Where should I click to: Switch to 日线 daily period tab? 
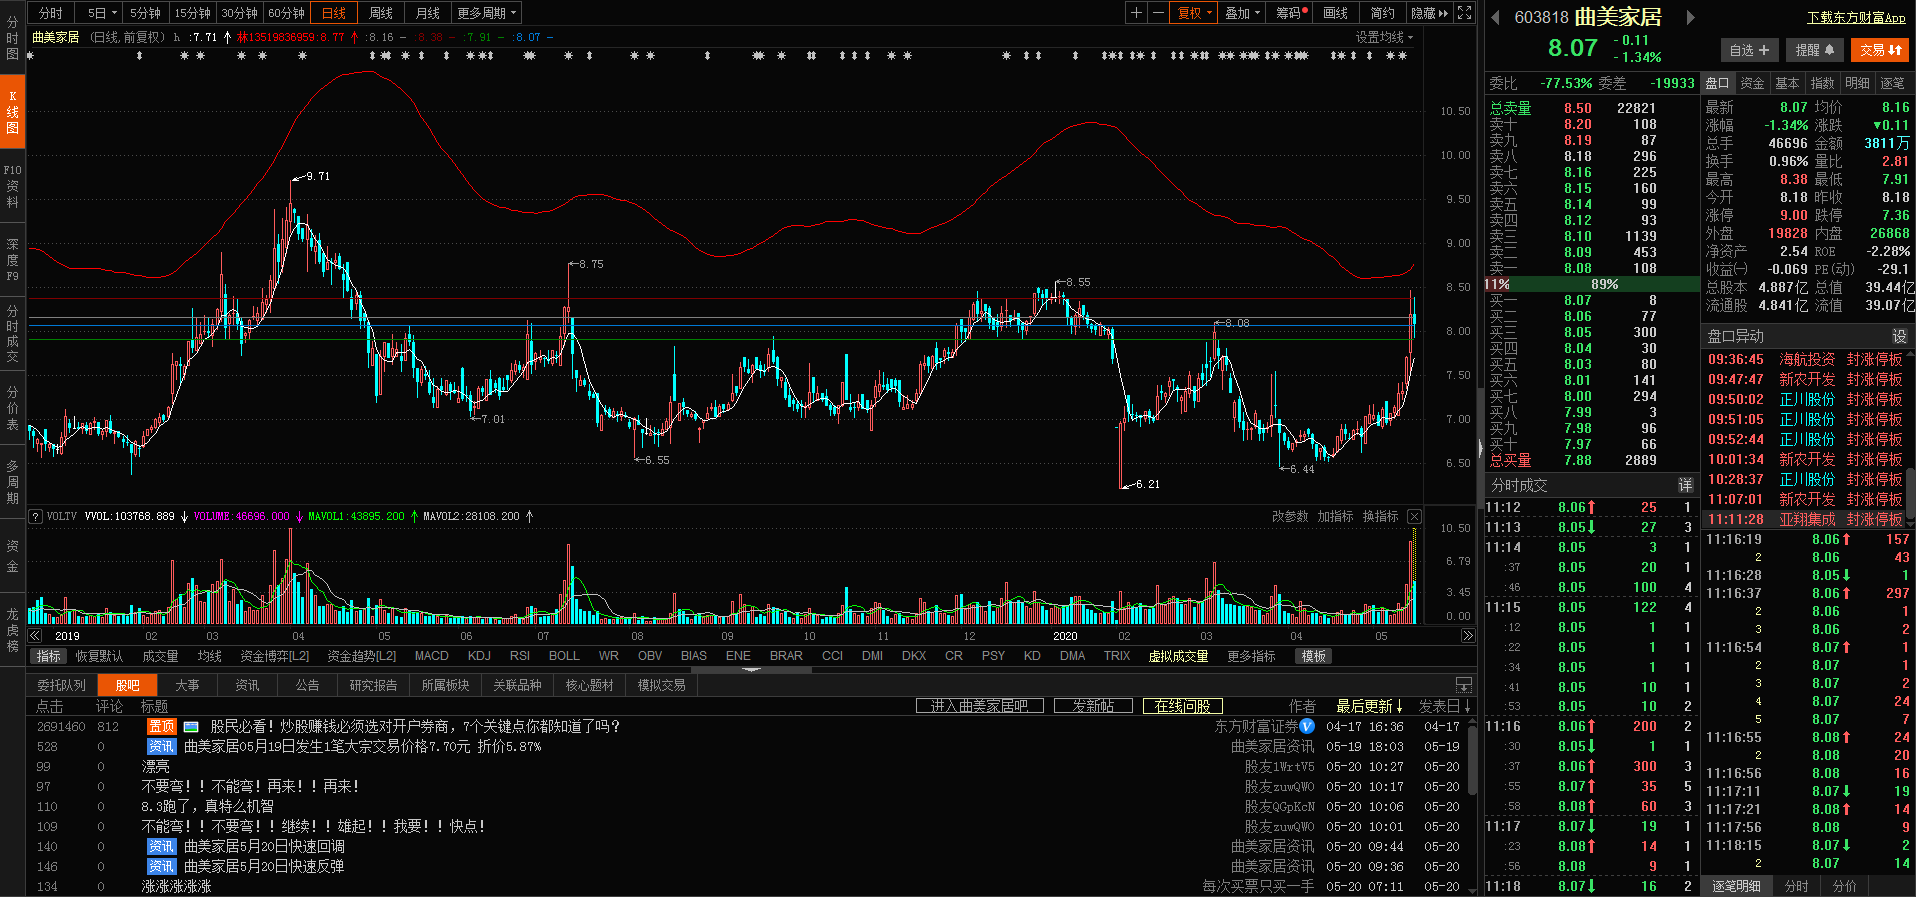333,13
